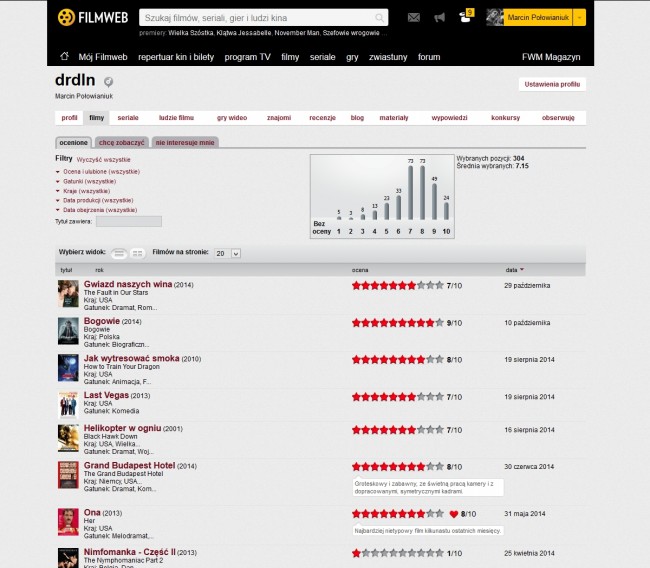Open the materiały tab
The image size is (650, 568).
(394, 118)
